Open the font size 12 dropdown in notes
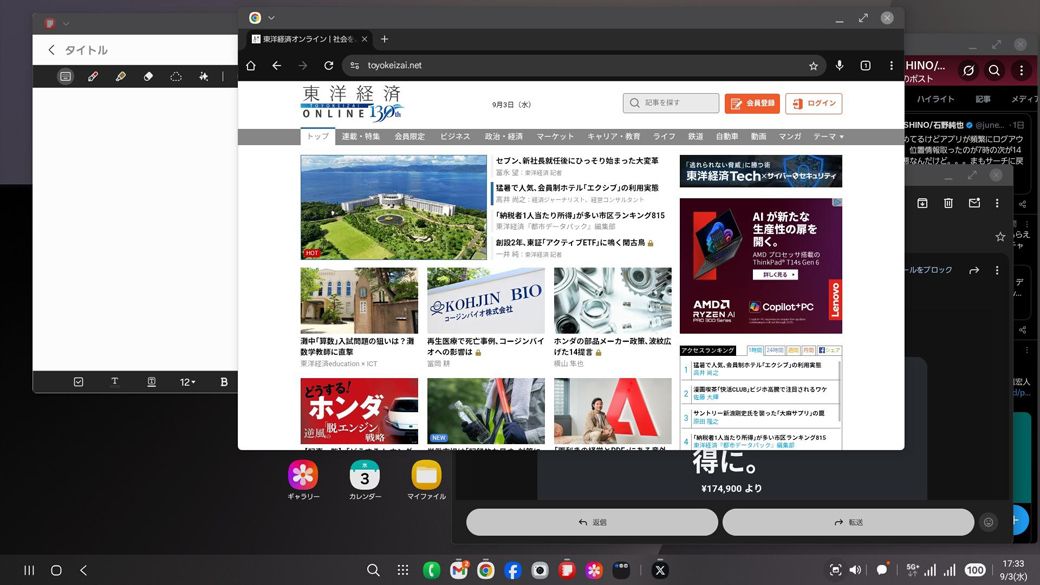The width and height of the screenshot is (1040, 585). tap(188, 381)
